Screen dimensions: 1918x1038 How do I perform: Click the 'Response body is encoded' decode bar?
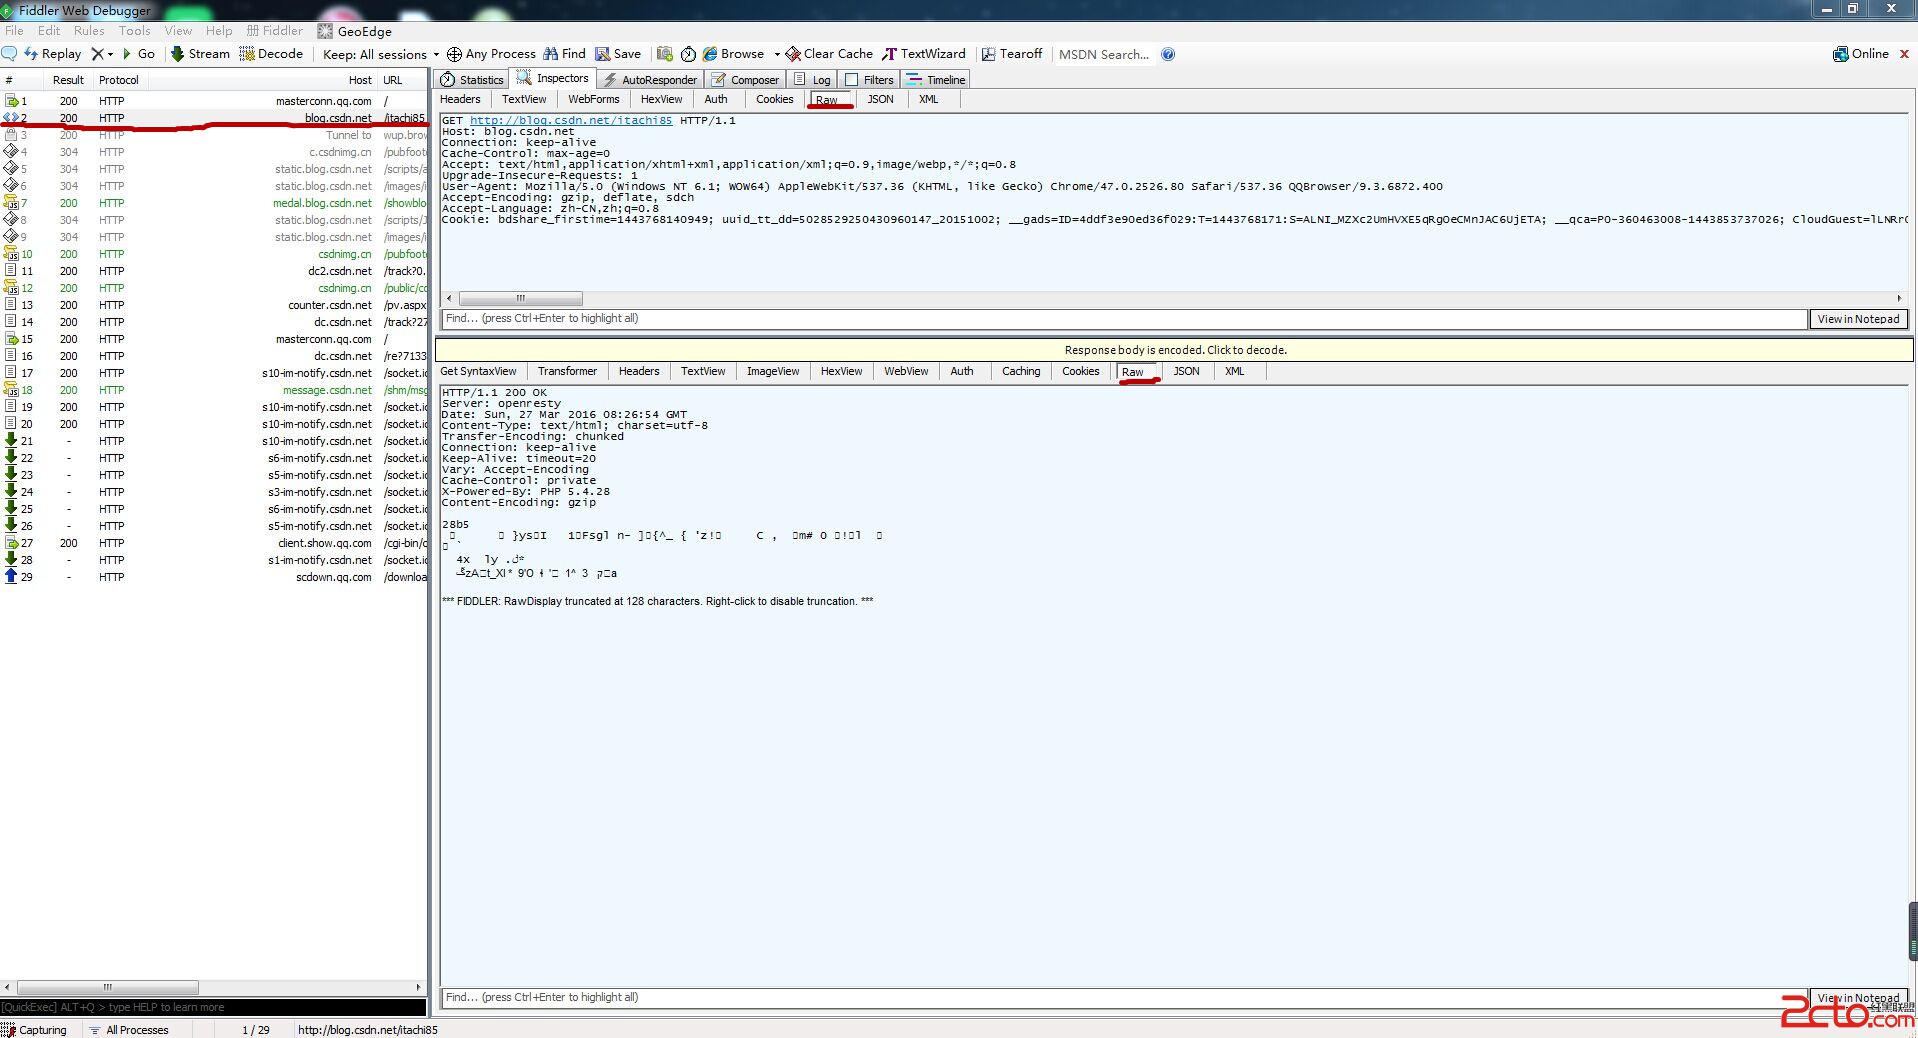[1175, 350]
